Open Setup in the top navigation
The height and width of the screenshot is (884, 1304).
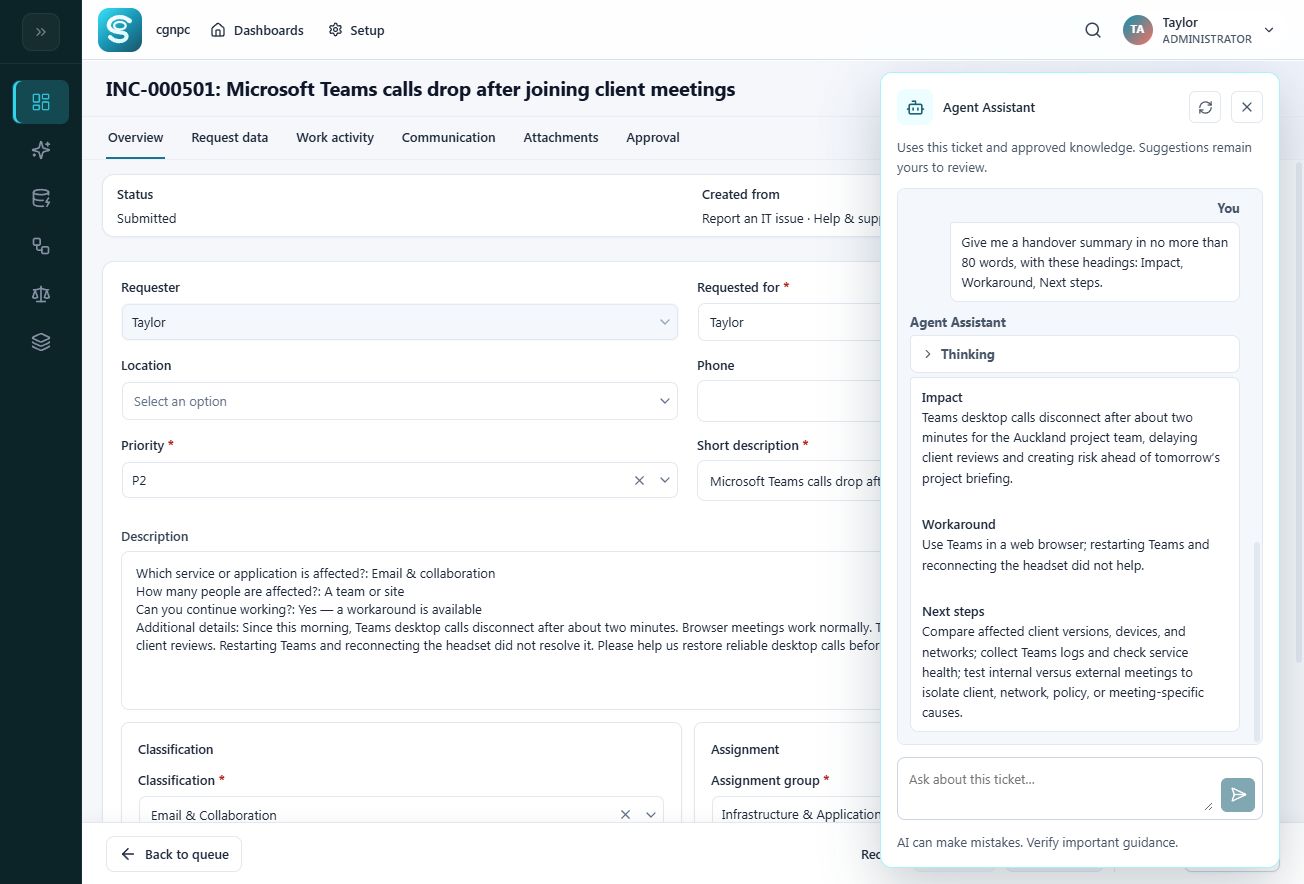tap(356, 30)
